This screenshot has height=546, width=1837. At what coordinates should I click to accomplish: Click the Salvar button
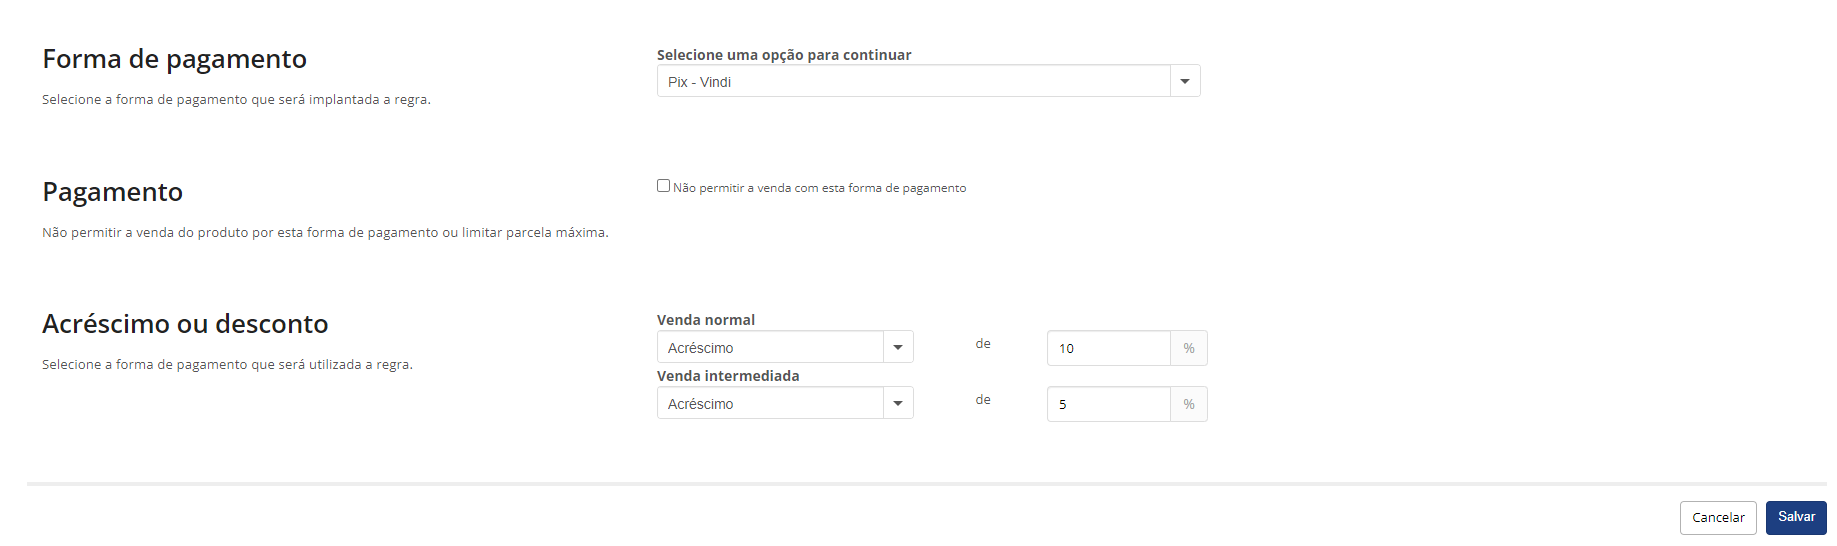(1796, 517)
